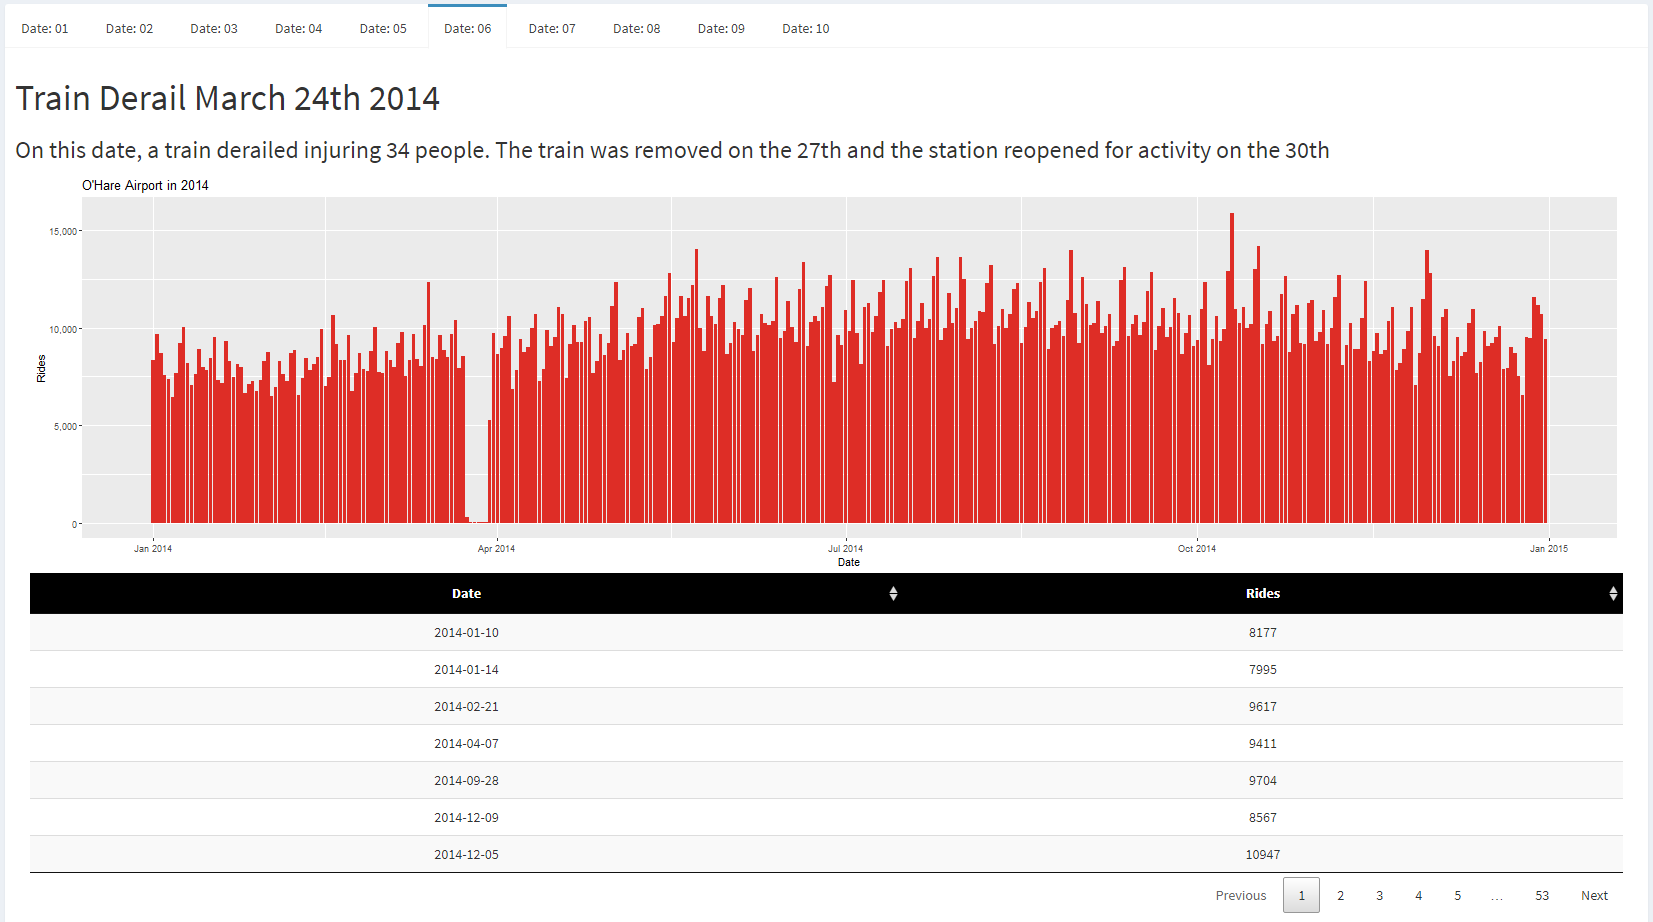Viewport: 1653px width, 922px height.
Task: Click the 2014-02-21 date cell
Action: pyautogui.click(x=466, y=707)
